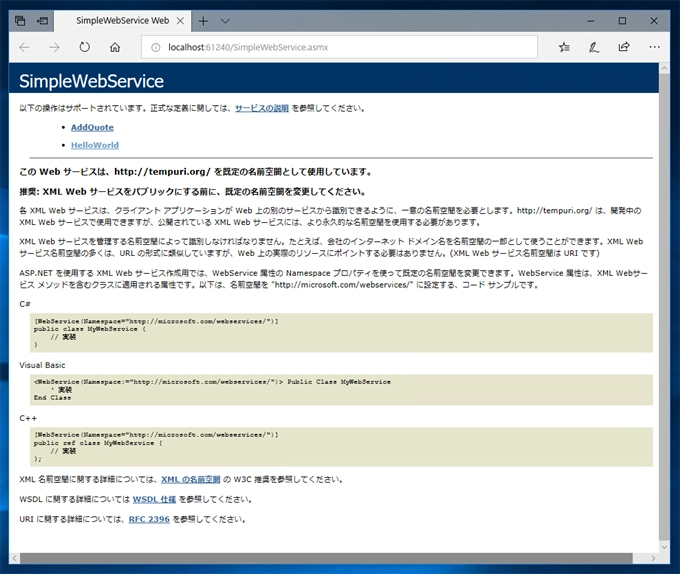Screen dimensions: 680x574
Task: Click the vertical scrollbar up arrow
Action: click(664, 68)
